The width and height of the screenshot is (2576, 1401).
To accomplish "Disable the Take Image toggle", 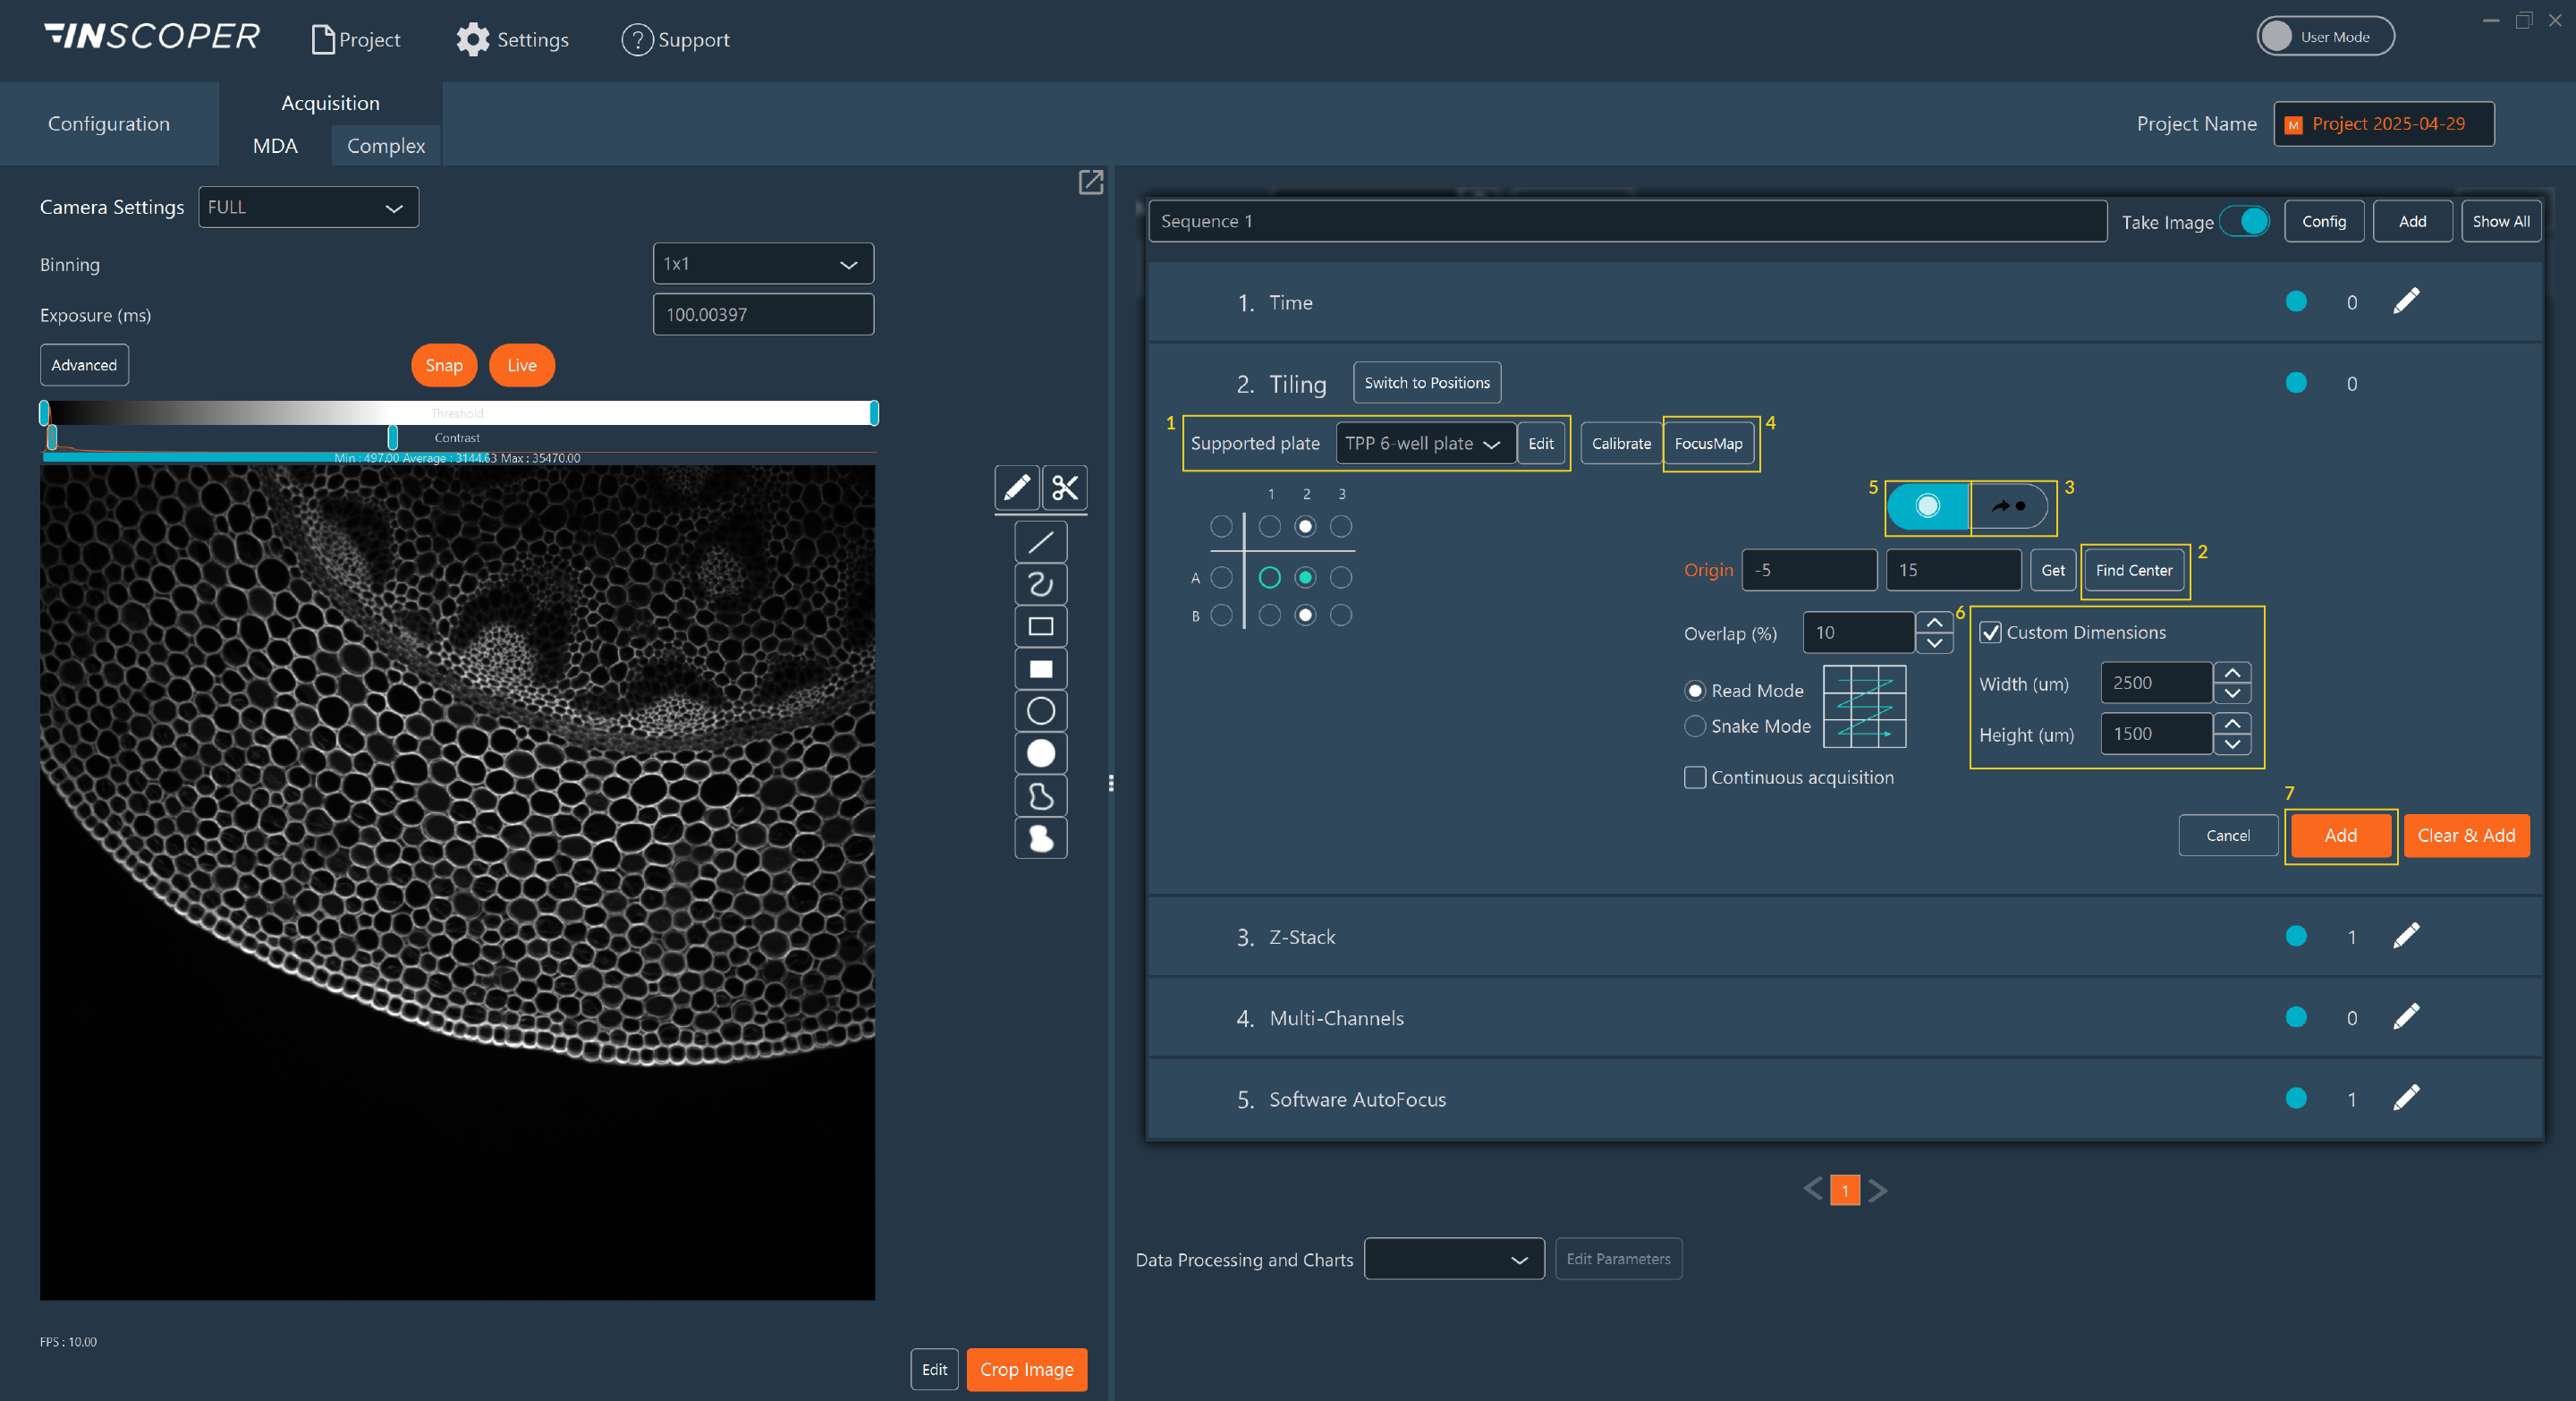I will tap(2245, 221).
